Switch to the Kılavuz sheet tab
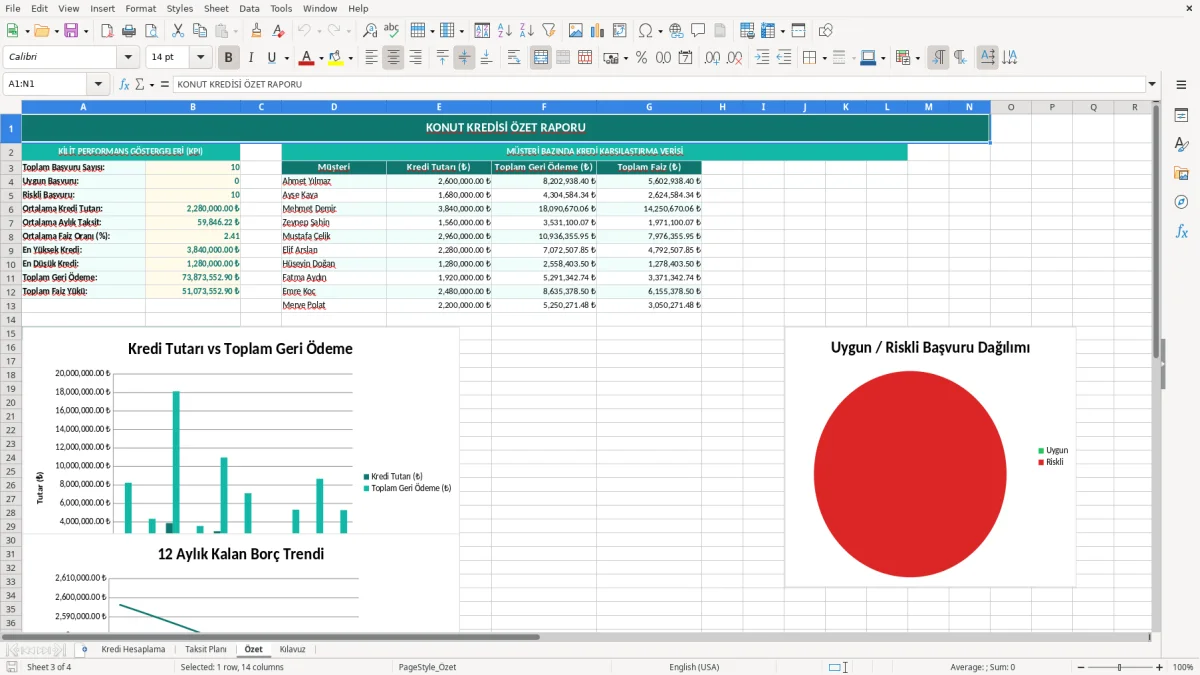Viewport: 1200px width, 675px height. (293, 649)
